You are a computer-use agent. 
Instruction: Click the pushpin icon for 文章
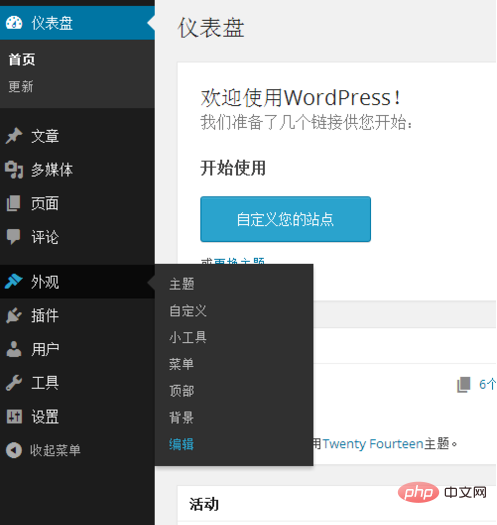point(14,136)
